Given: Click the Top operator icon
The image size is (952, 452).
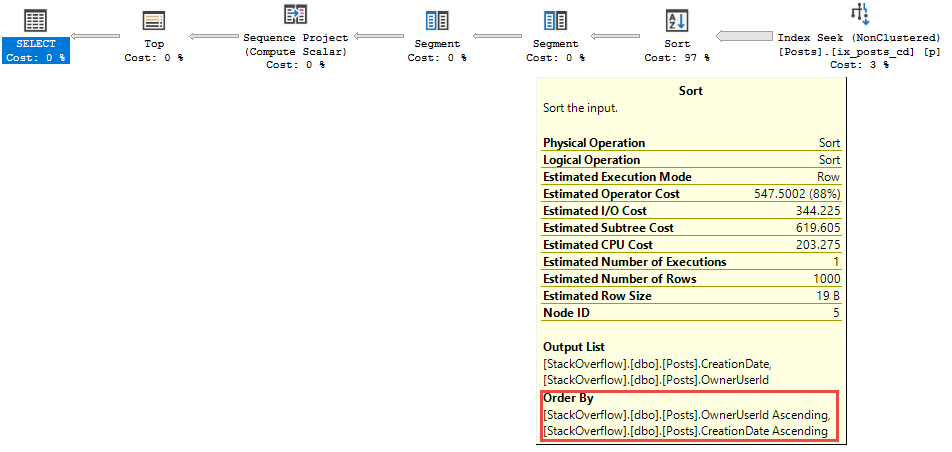Looking at the screenshot, I should tap(154, 20).
